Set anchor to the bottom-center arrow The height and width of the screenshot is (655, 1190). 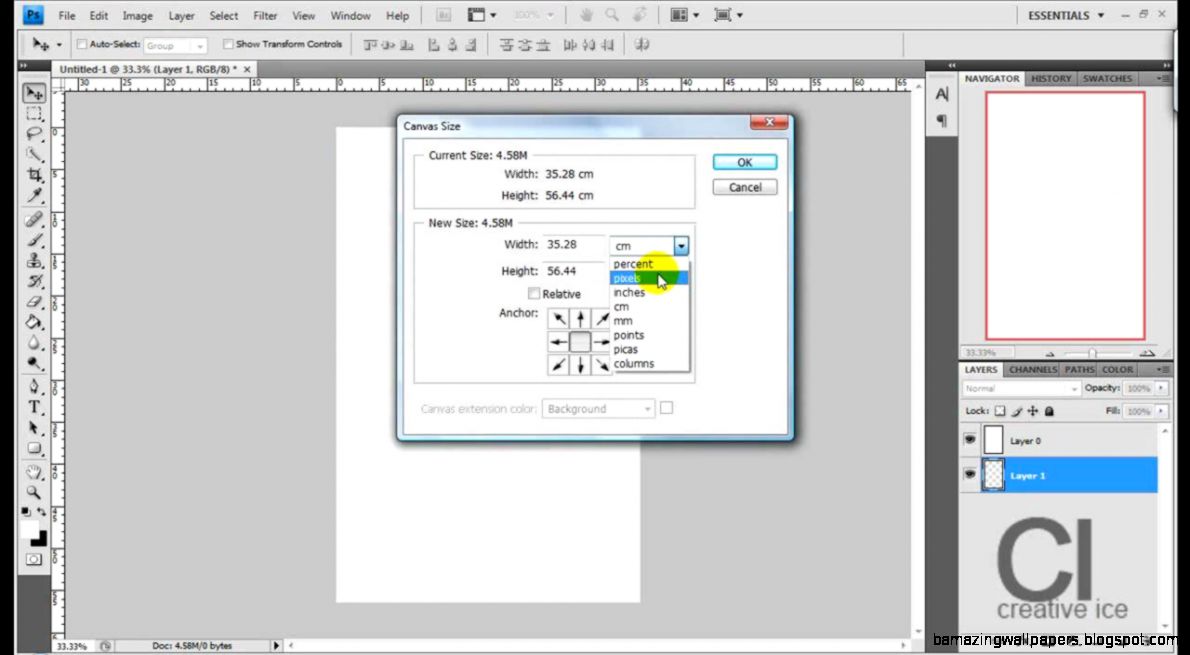click(x=580, y=365)
